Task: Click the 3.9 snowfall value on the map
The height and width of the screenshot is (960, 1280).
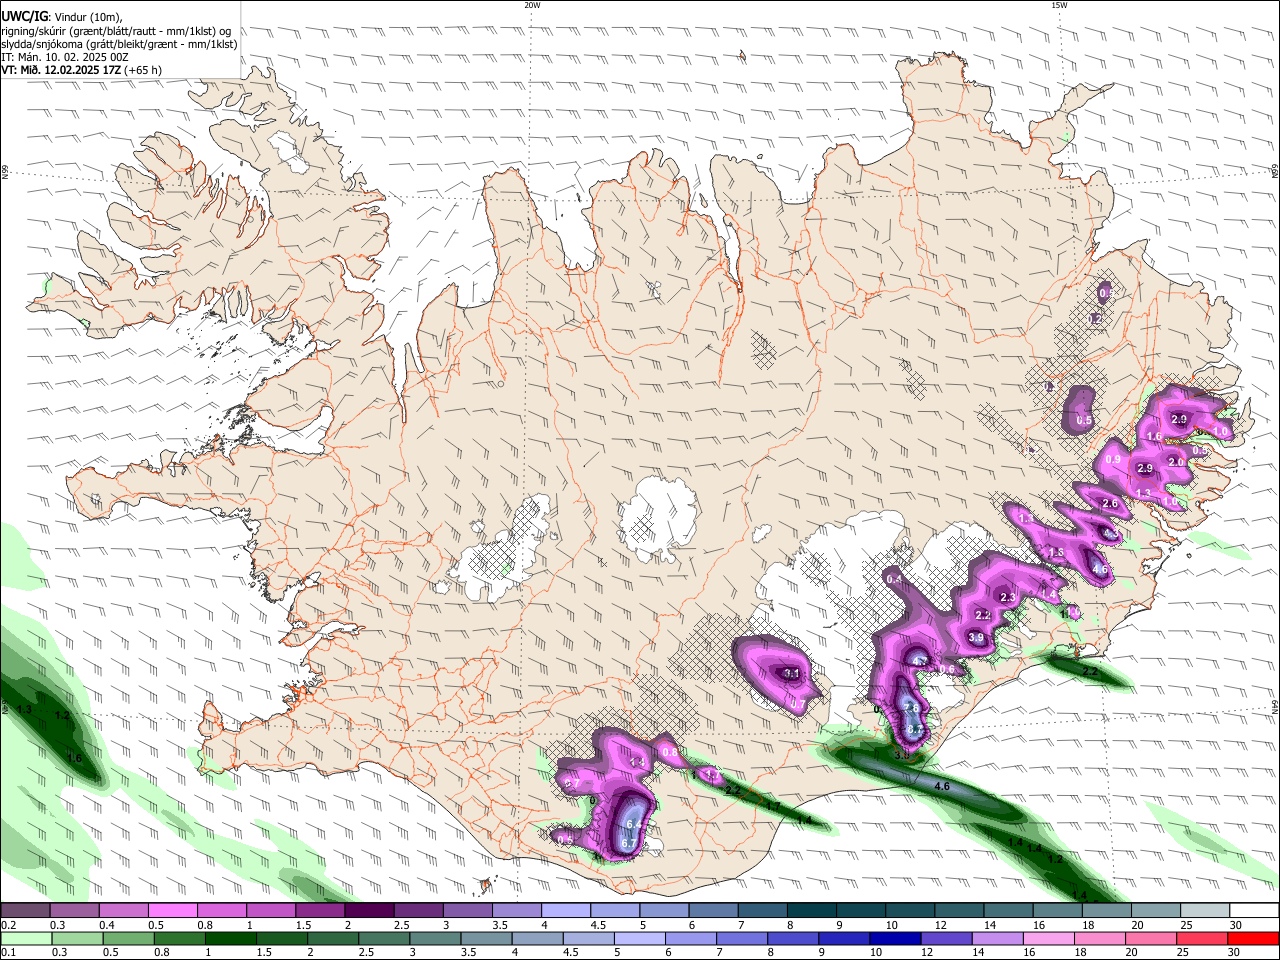Action: click(978, 637)
